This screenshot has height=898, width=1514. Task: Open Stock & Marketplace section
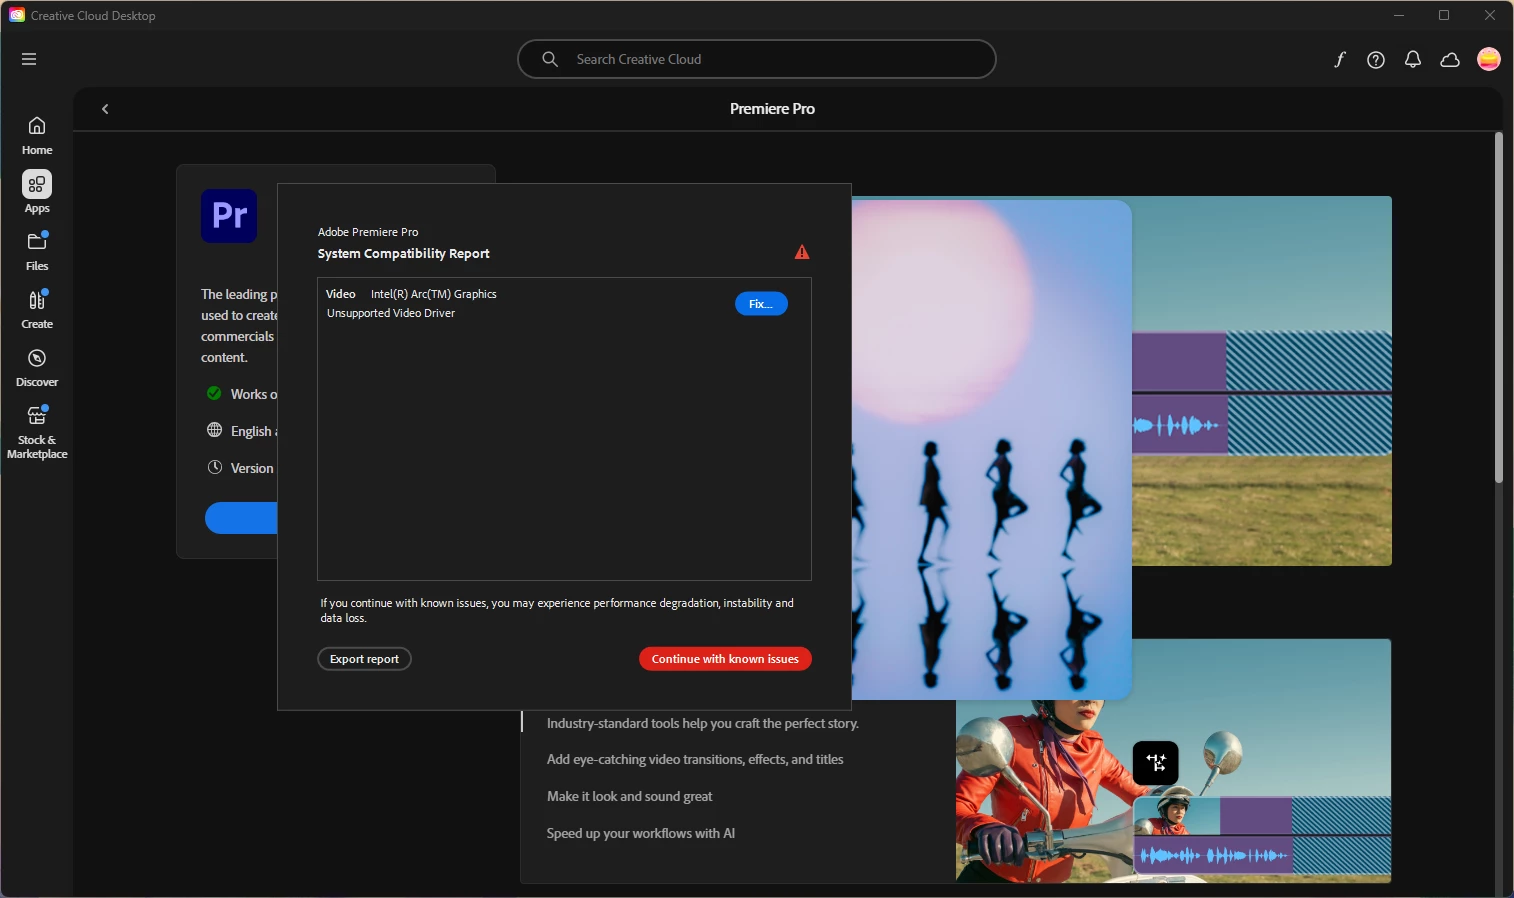click(x=37, y=432)
